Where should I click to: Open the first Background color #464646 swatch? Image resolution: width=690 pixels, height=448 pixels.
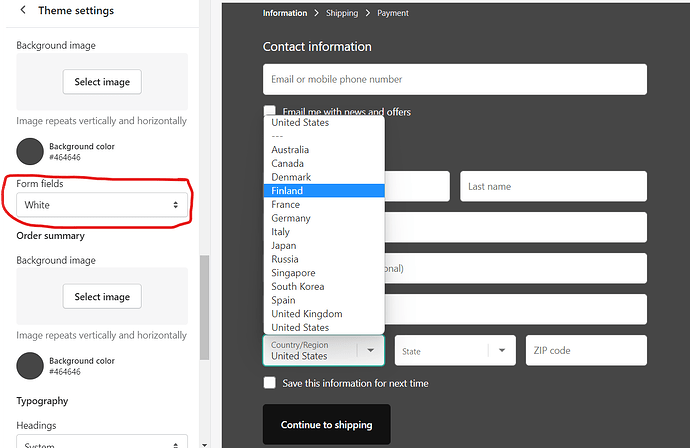pyautogui.click(x=30, y=151)
